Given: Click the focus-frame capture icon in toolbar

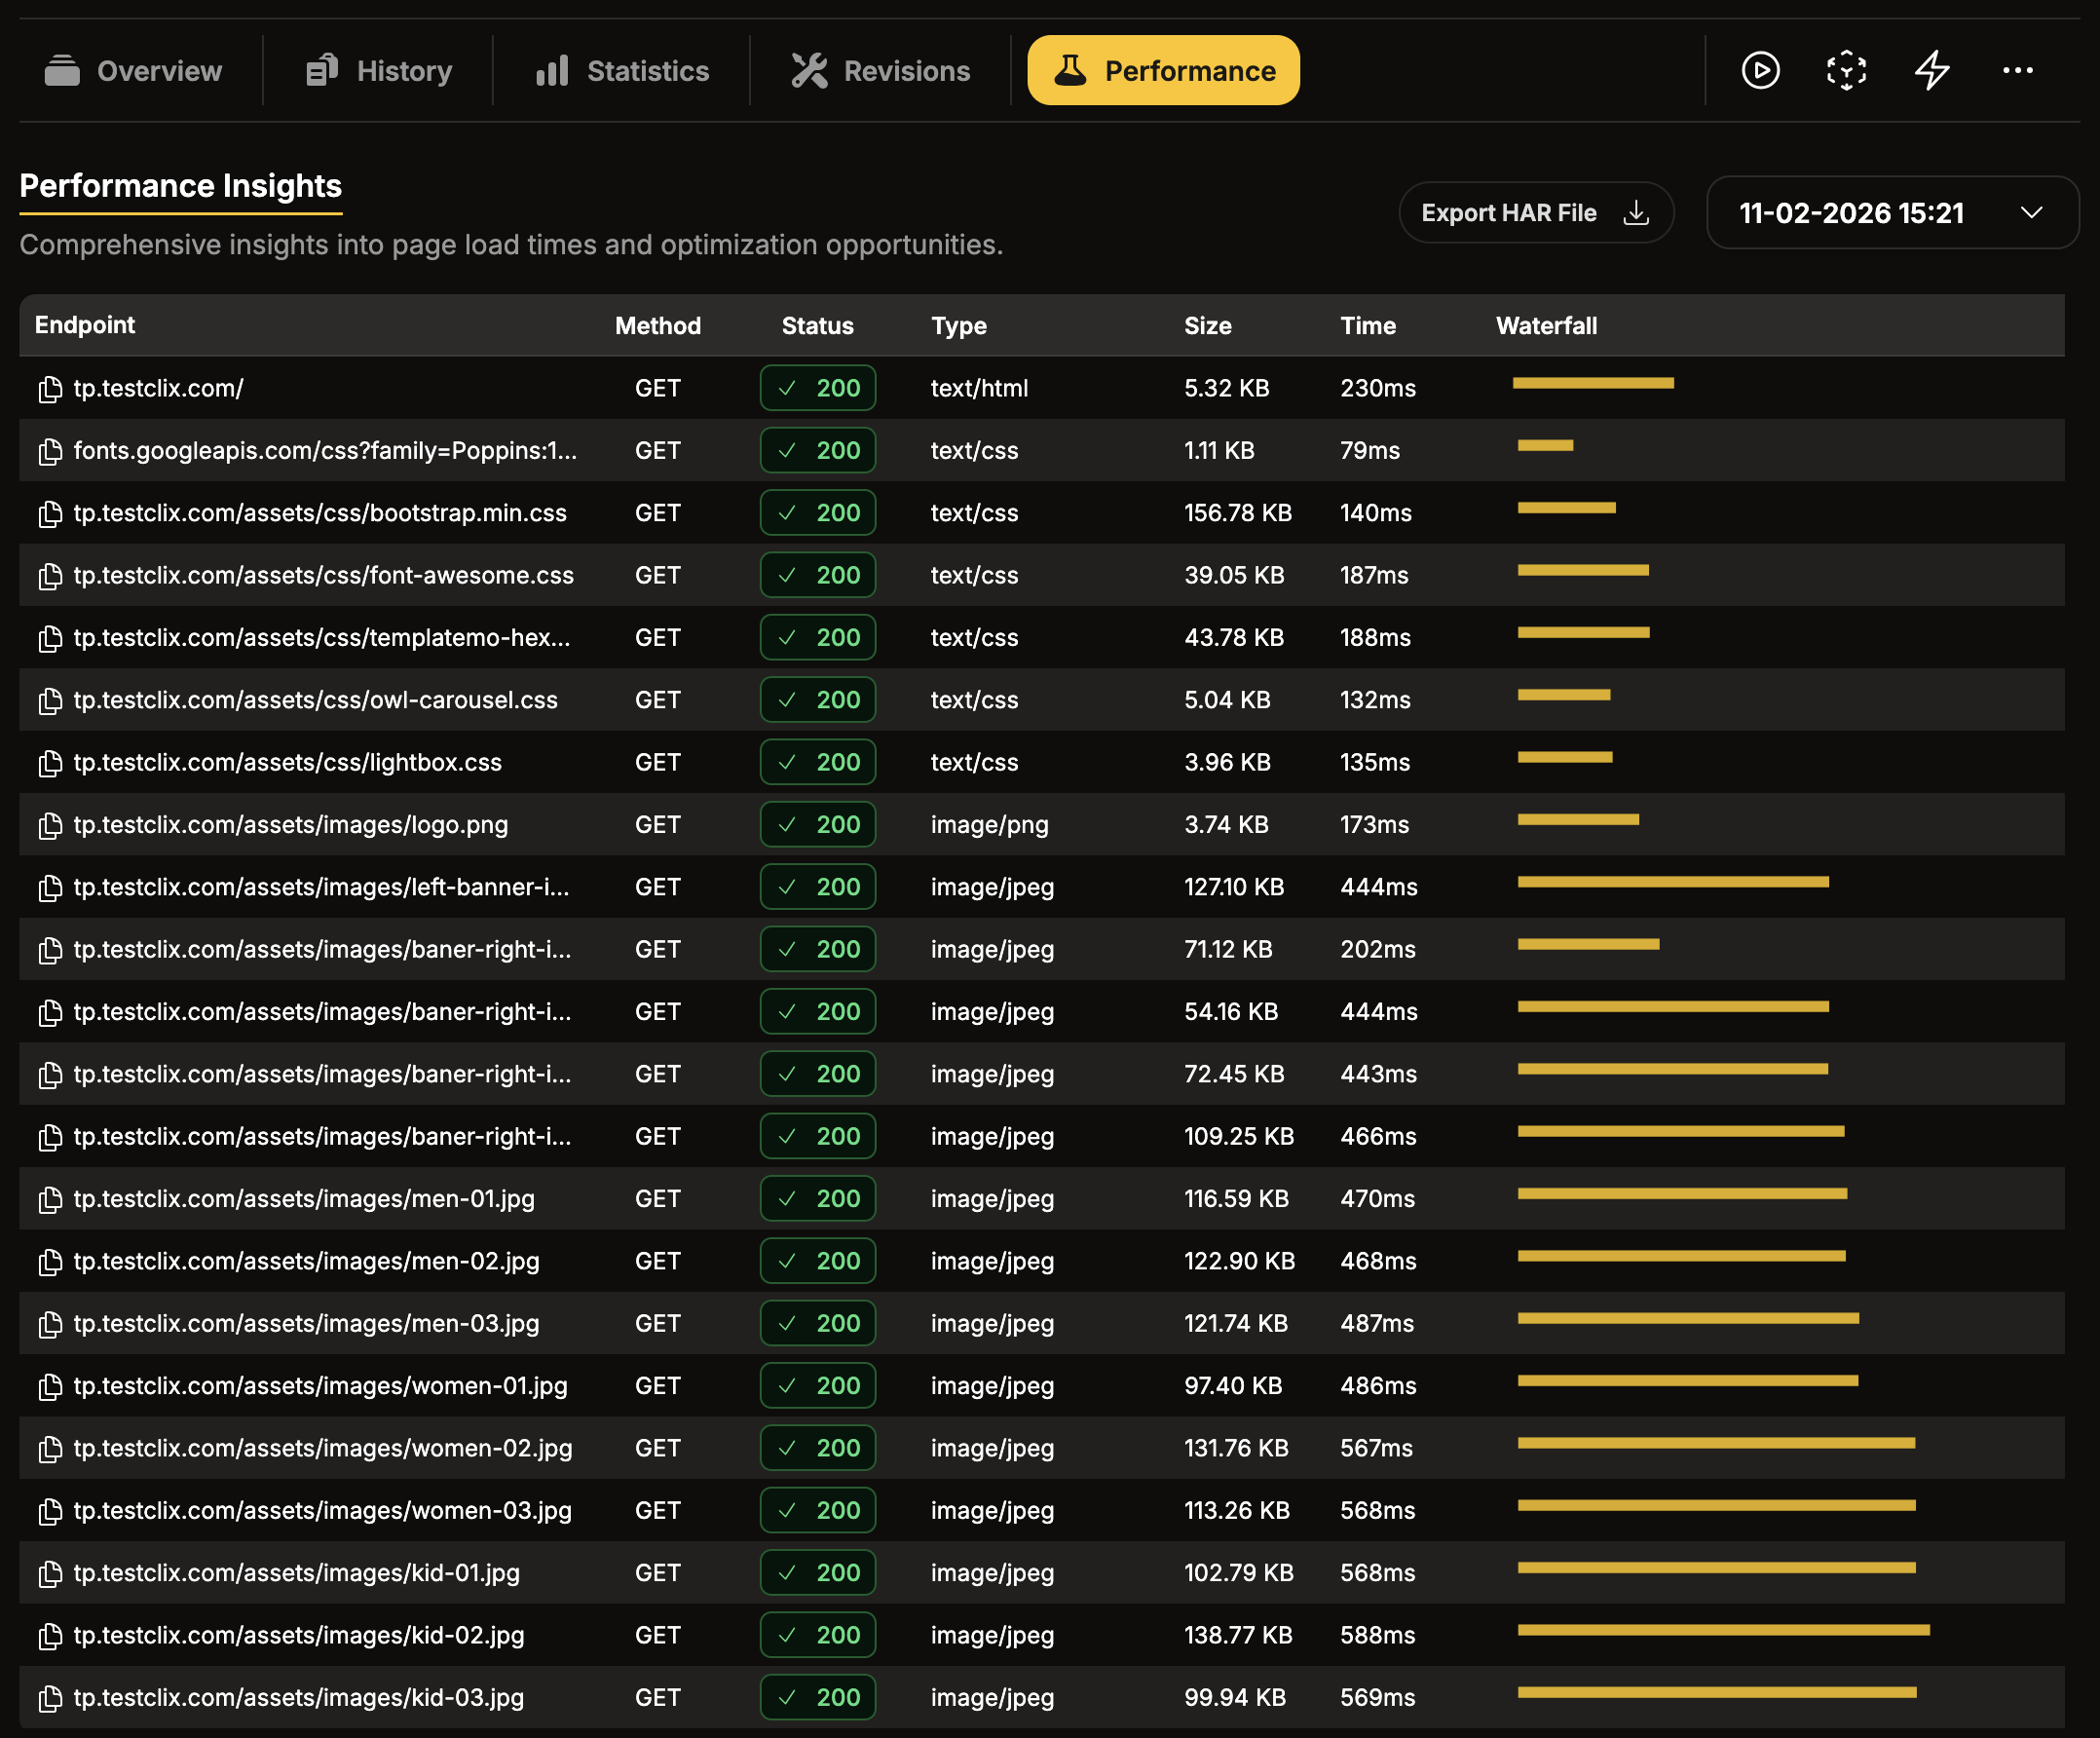Looking at the screenshot, I should [x=1846, y=70].
